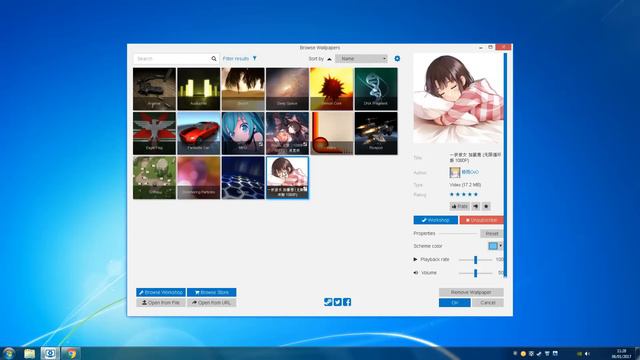Click the Filter results funnel icon
The image size is (640, 360).
click(x=255, y=59)
